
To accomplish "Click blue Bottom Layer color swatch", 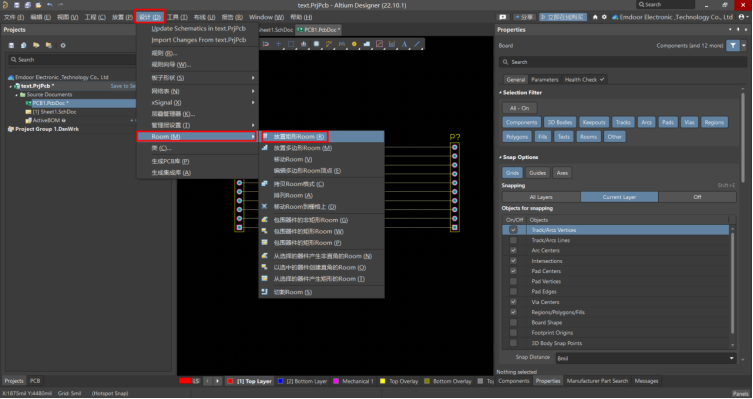I will [281, 381].
